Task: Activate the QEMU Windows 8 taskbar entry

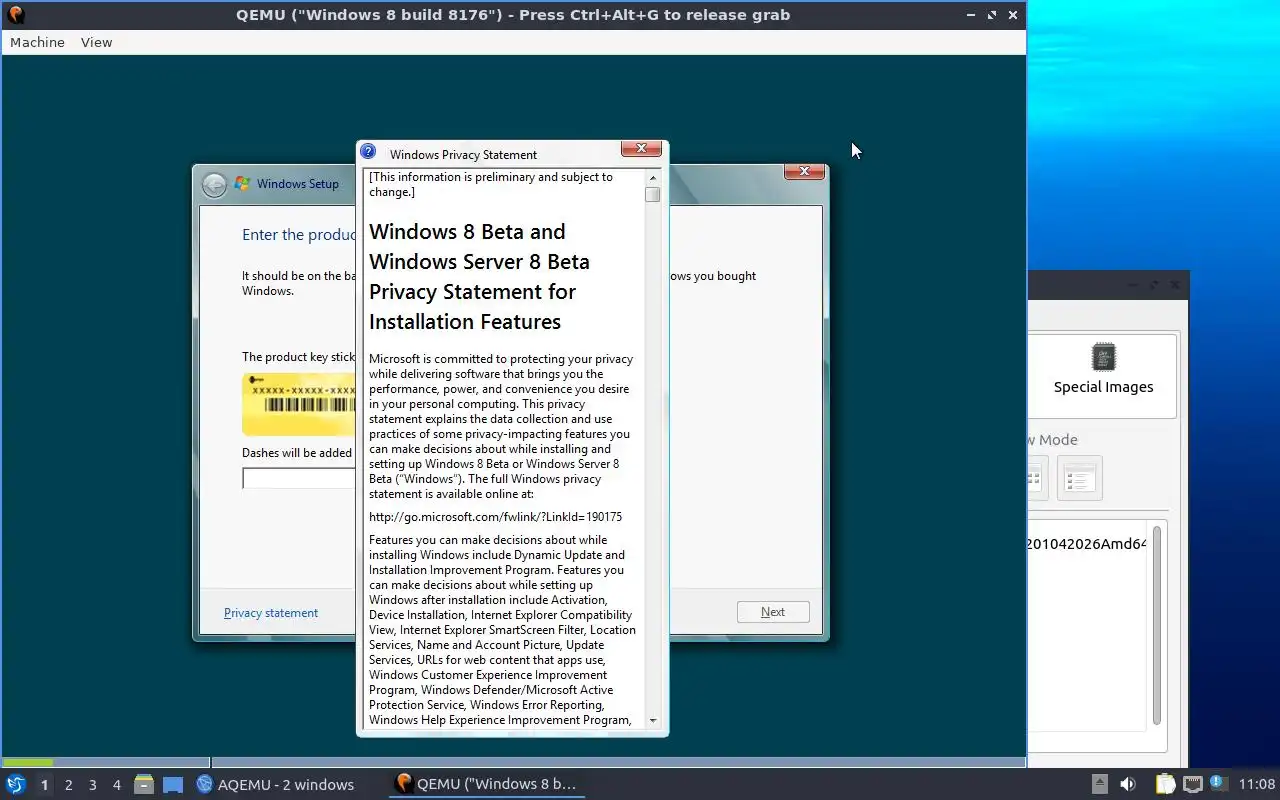Action: click(487, 784)
